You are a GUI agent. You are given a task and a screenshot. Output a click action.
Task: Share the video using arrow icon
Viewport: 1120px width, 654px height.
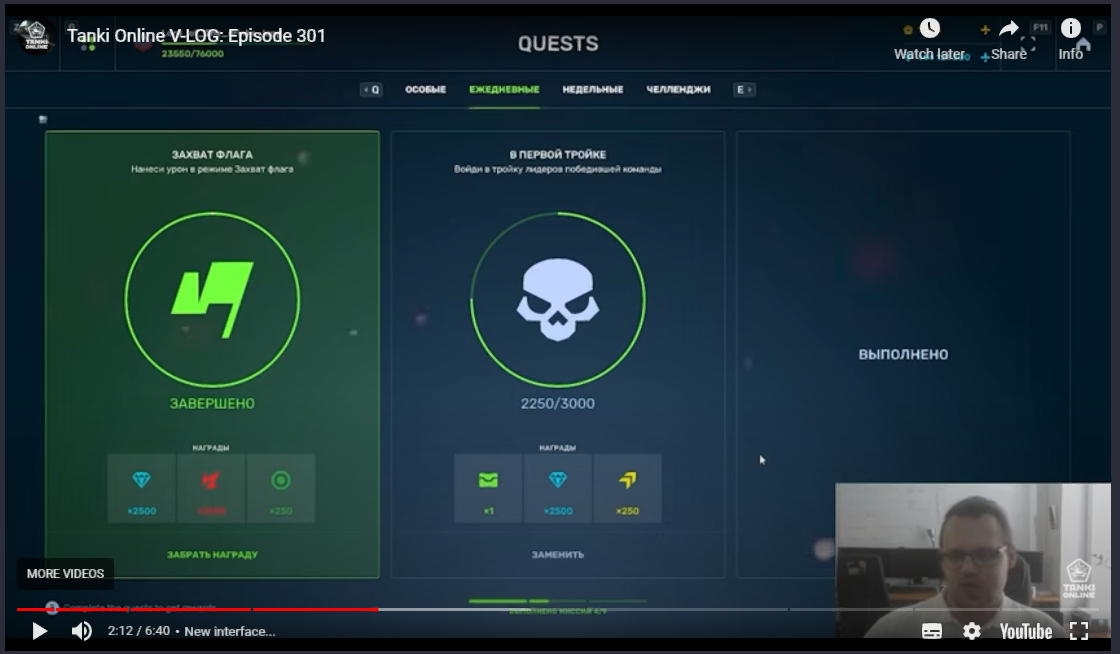[x=1009, y=40]
